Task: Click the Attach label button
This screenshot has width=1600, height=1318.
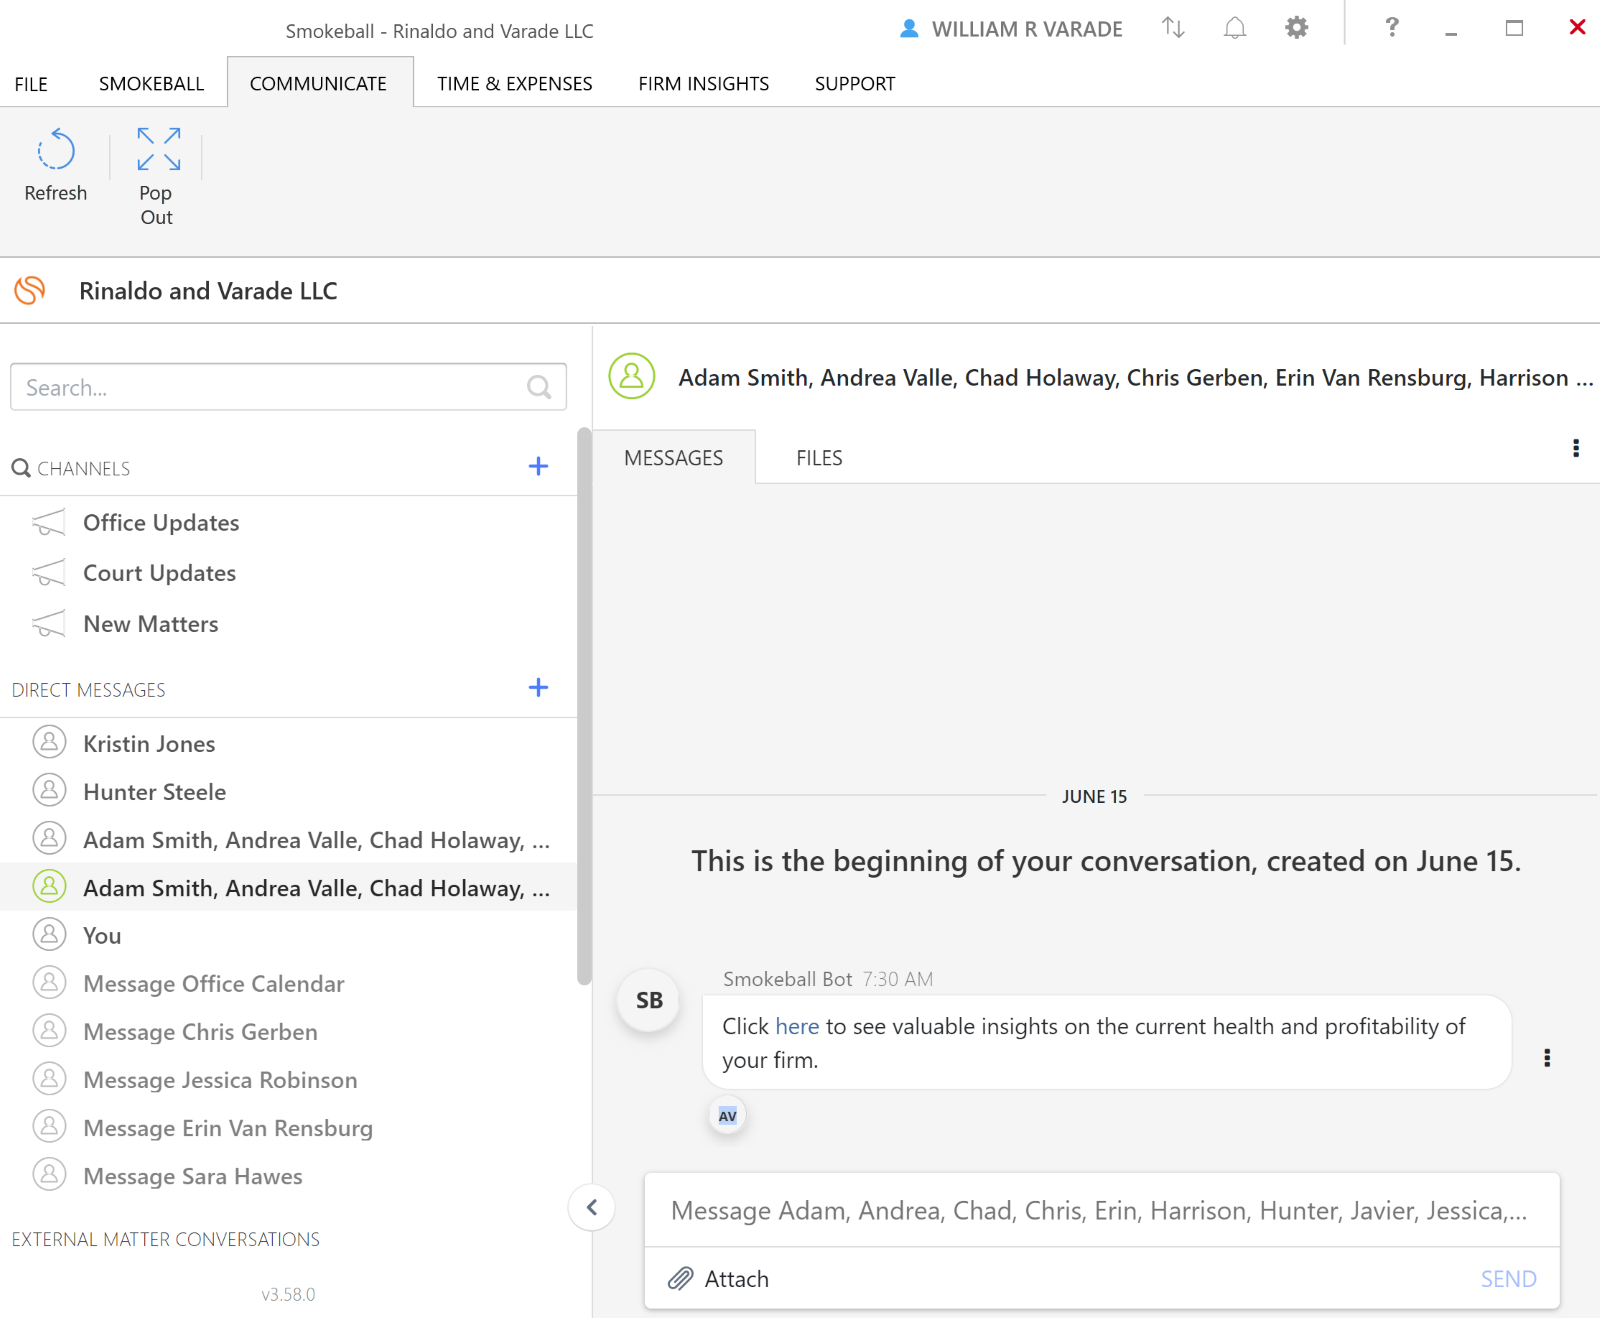Action: 736,1279
